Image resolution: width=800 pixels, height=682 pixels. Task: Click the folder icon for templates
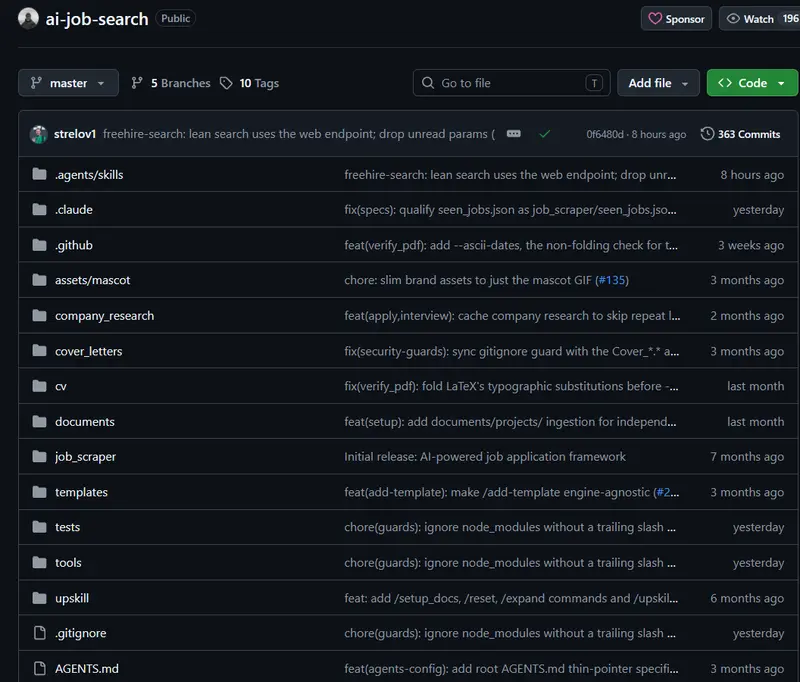[39, 492]
